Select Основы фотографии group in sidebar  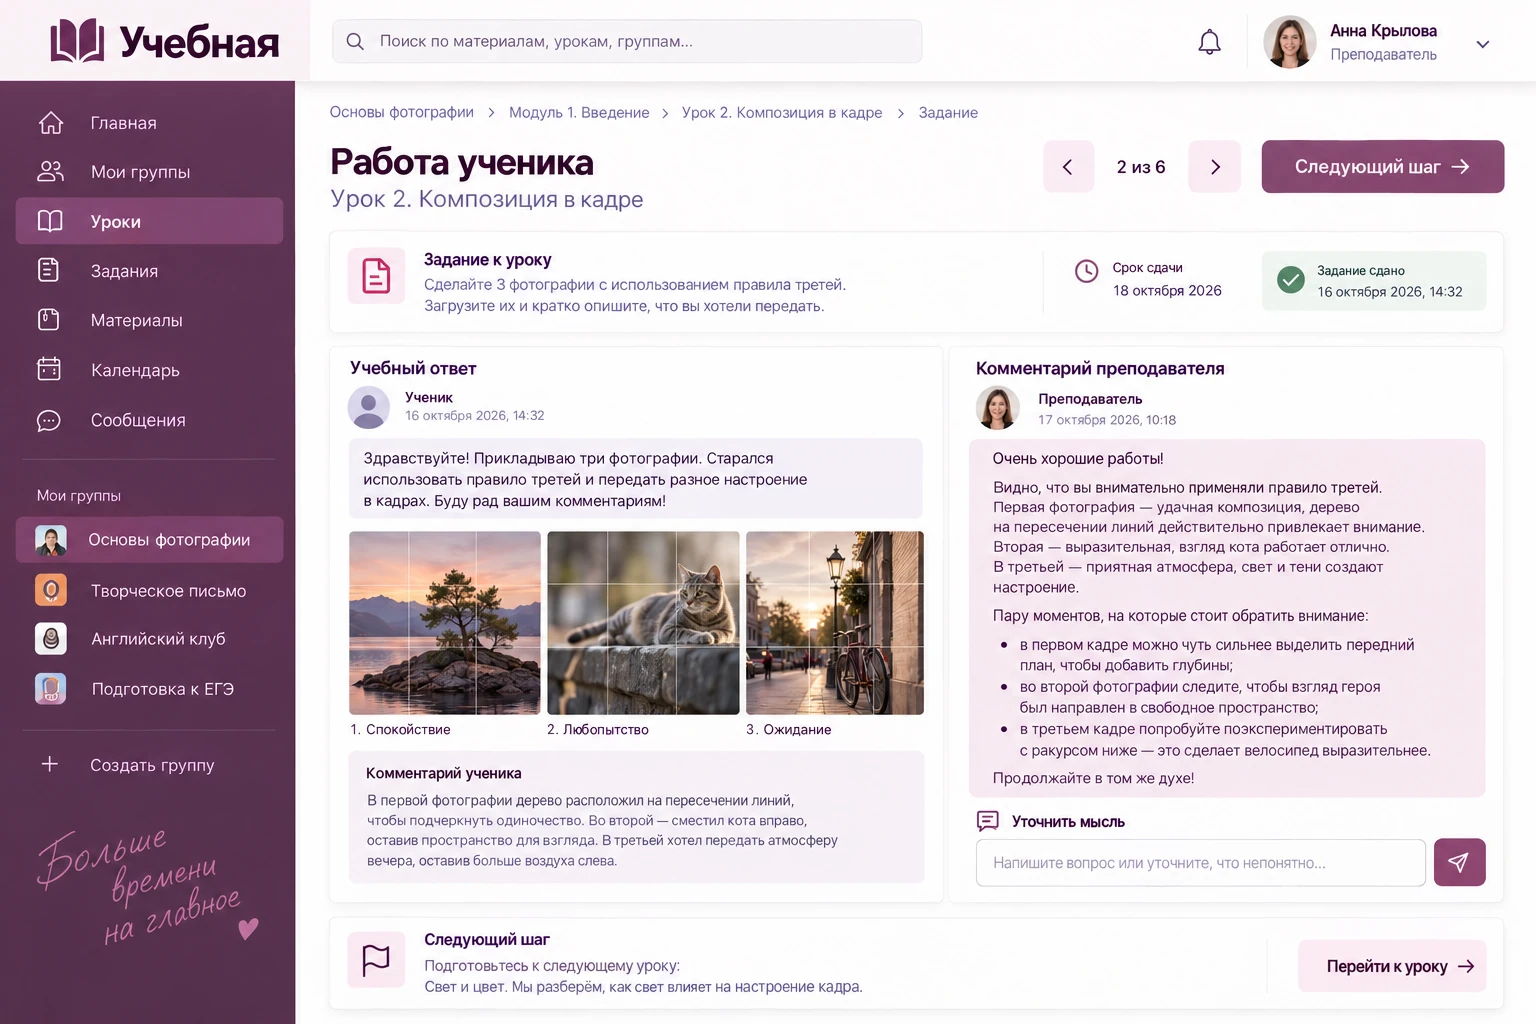[149, 540]
